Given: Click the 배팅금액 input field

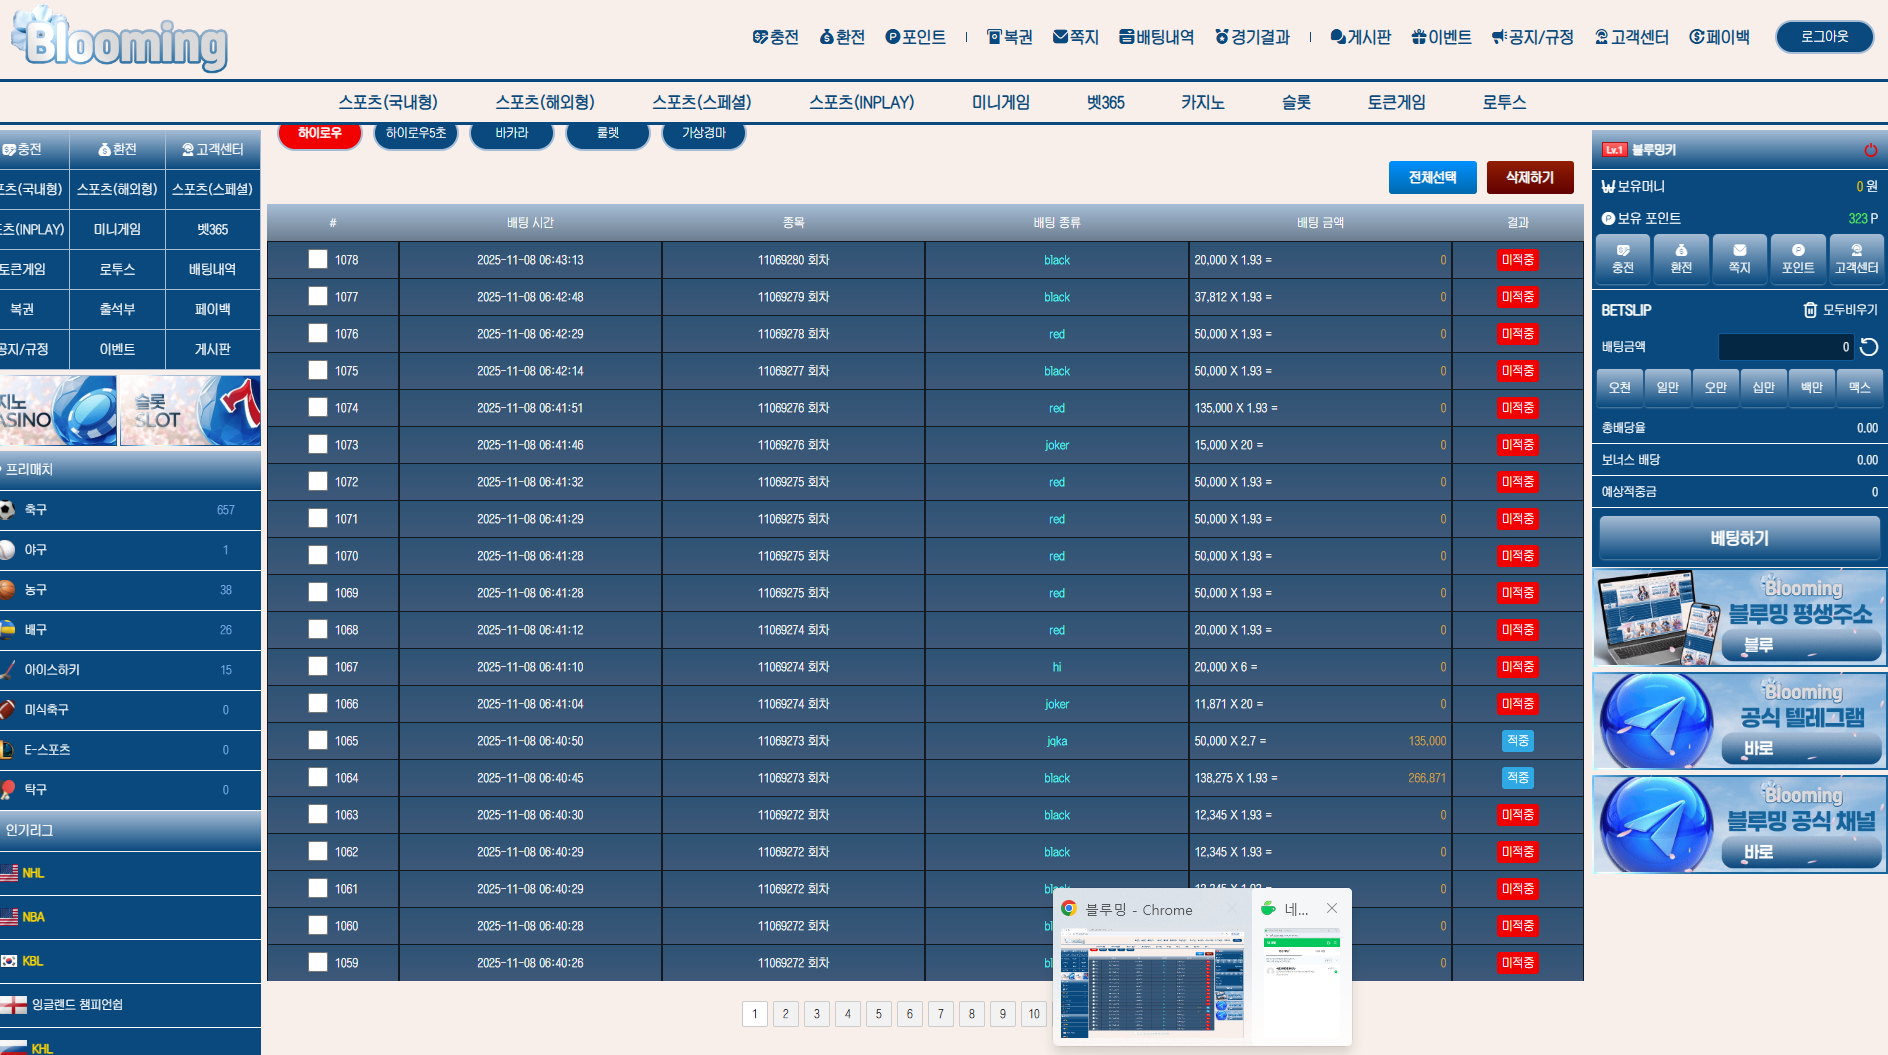Looking at the screenshot, I should (1784, 347).
